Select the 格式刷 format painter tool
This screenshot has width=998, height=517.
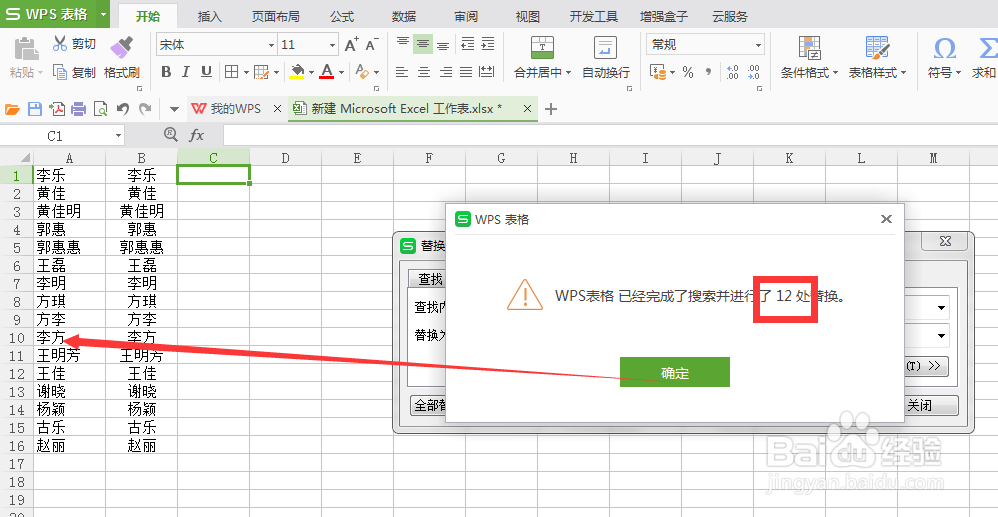(122, 57)
